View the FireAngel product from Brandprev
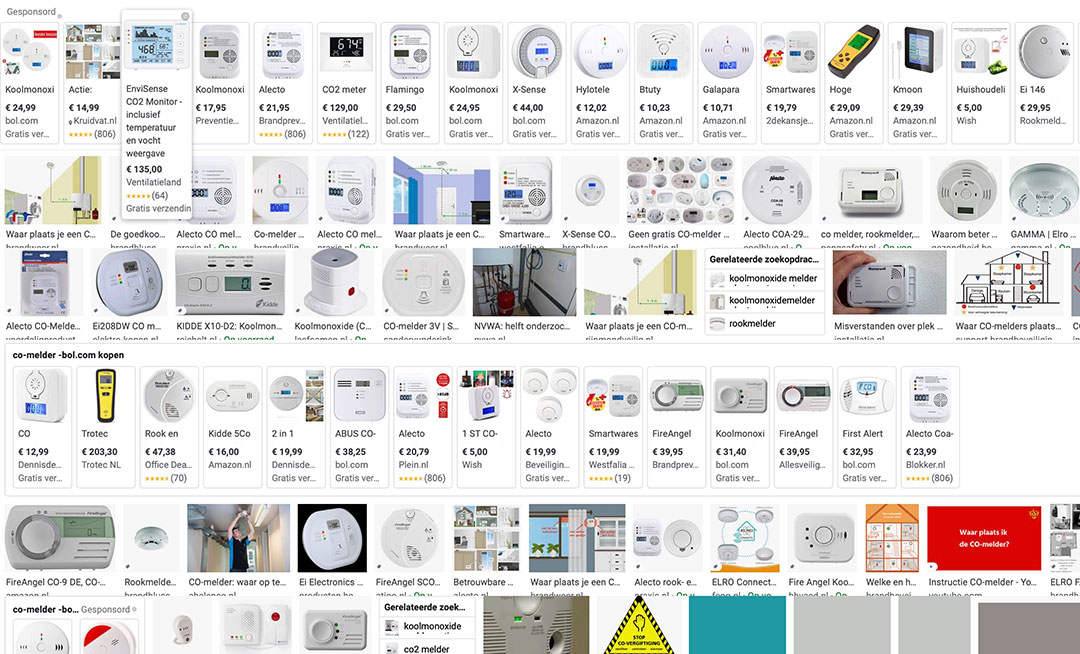The width and height of the screenshot is (1080, 654). [x=676, y=427]
